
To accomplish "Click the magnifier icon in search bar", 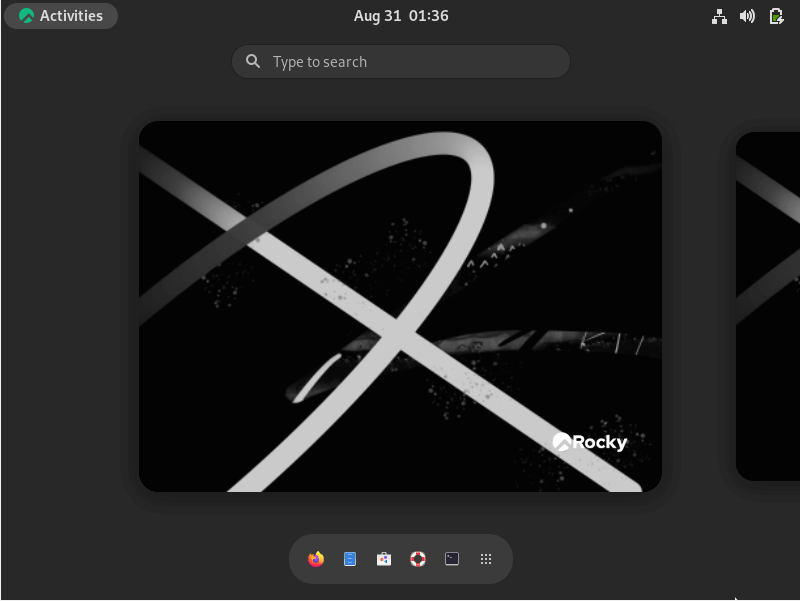I will [253, 62].
